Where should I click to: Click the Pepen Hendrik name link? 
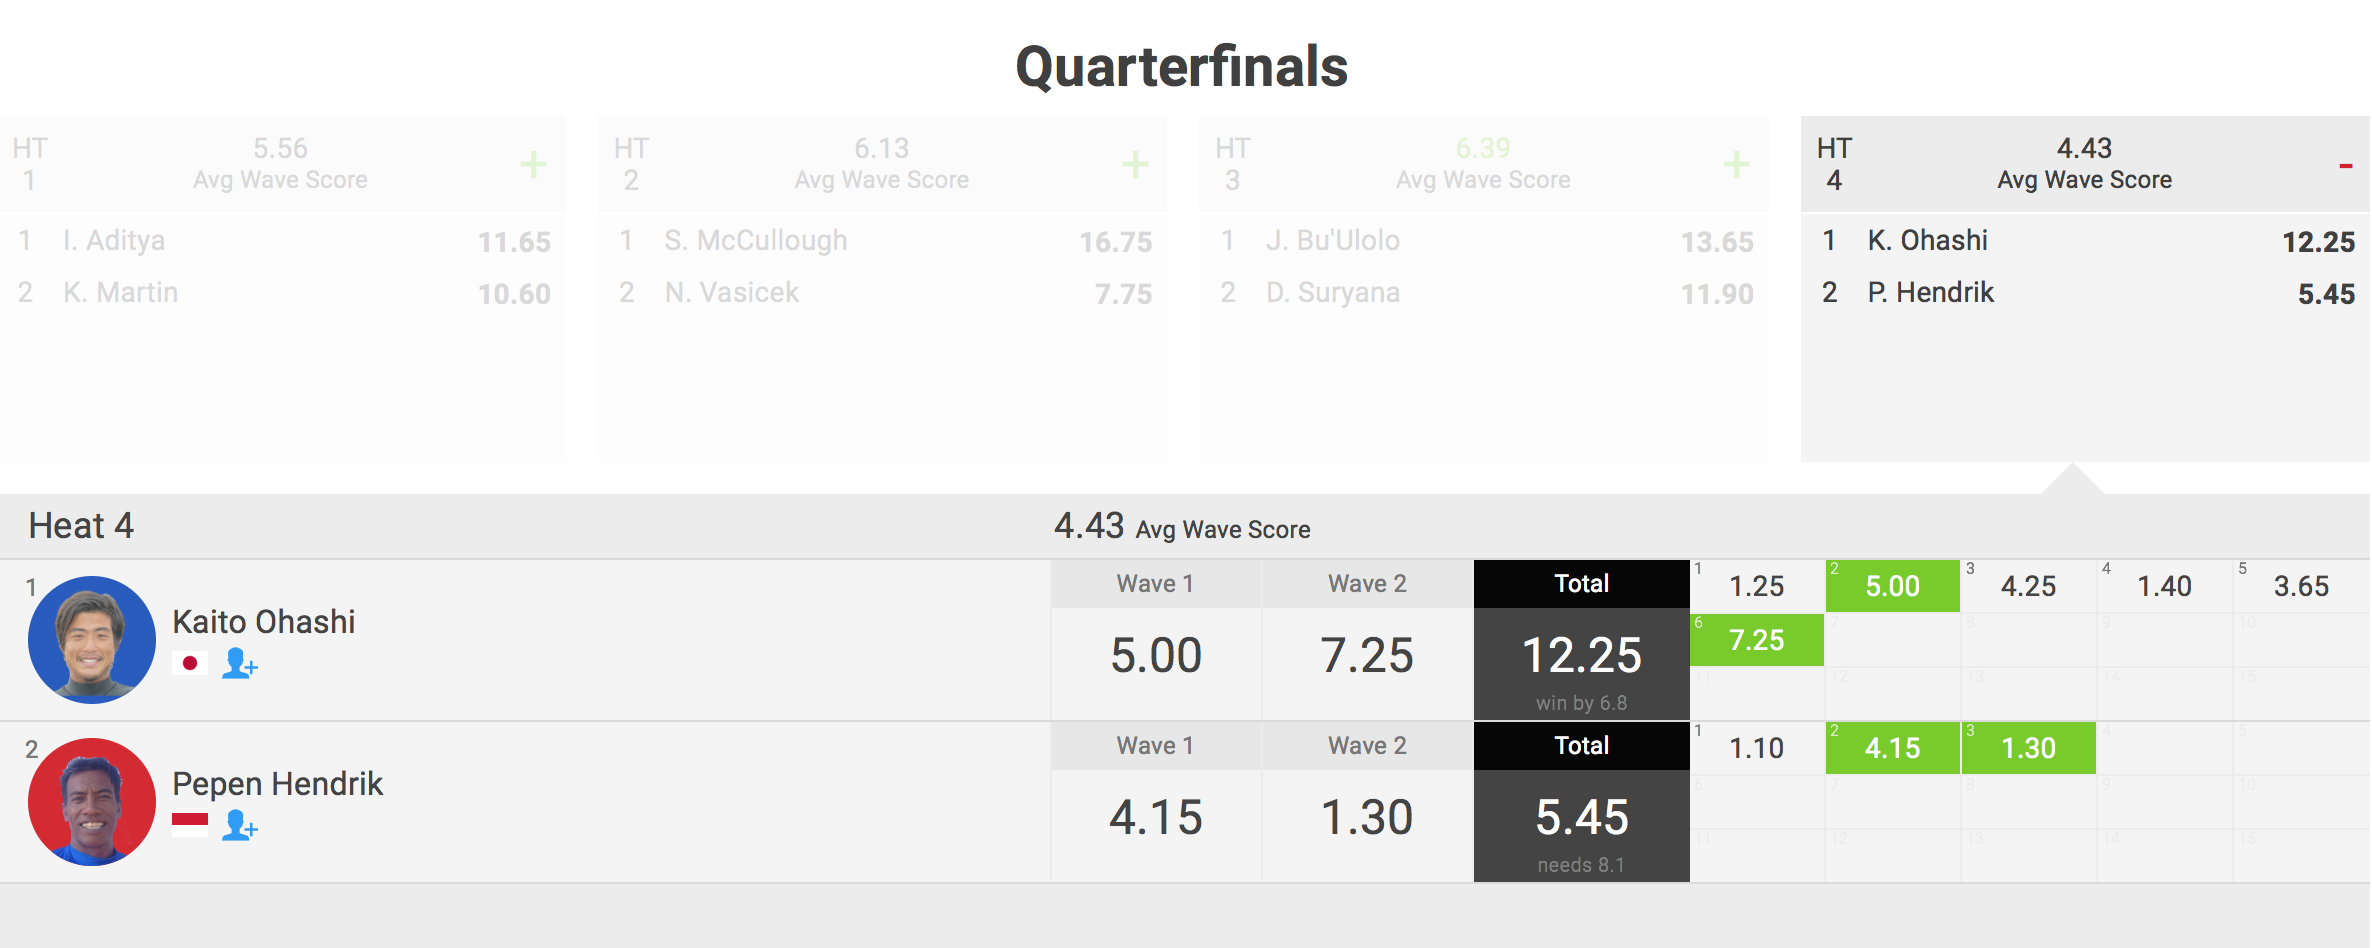277,784
